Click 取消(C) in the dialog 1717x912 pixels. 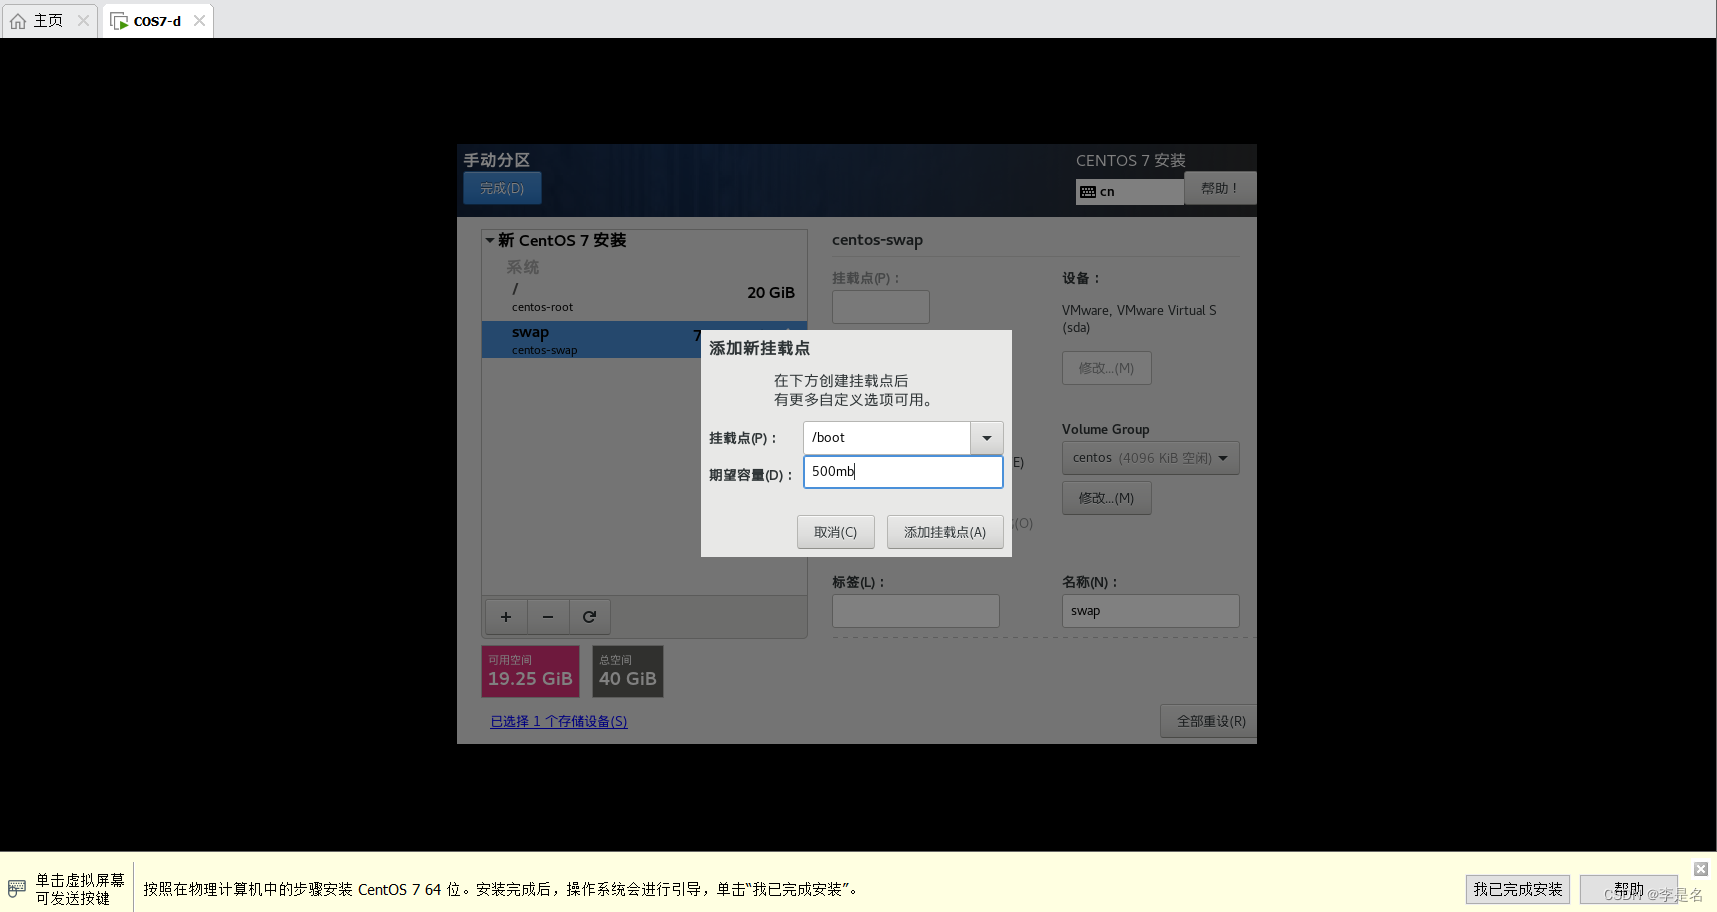click(x=835, y=532)
